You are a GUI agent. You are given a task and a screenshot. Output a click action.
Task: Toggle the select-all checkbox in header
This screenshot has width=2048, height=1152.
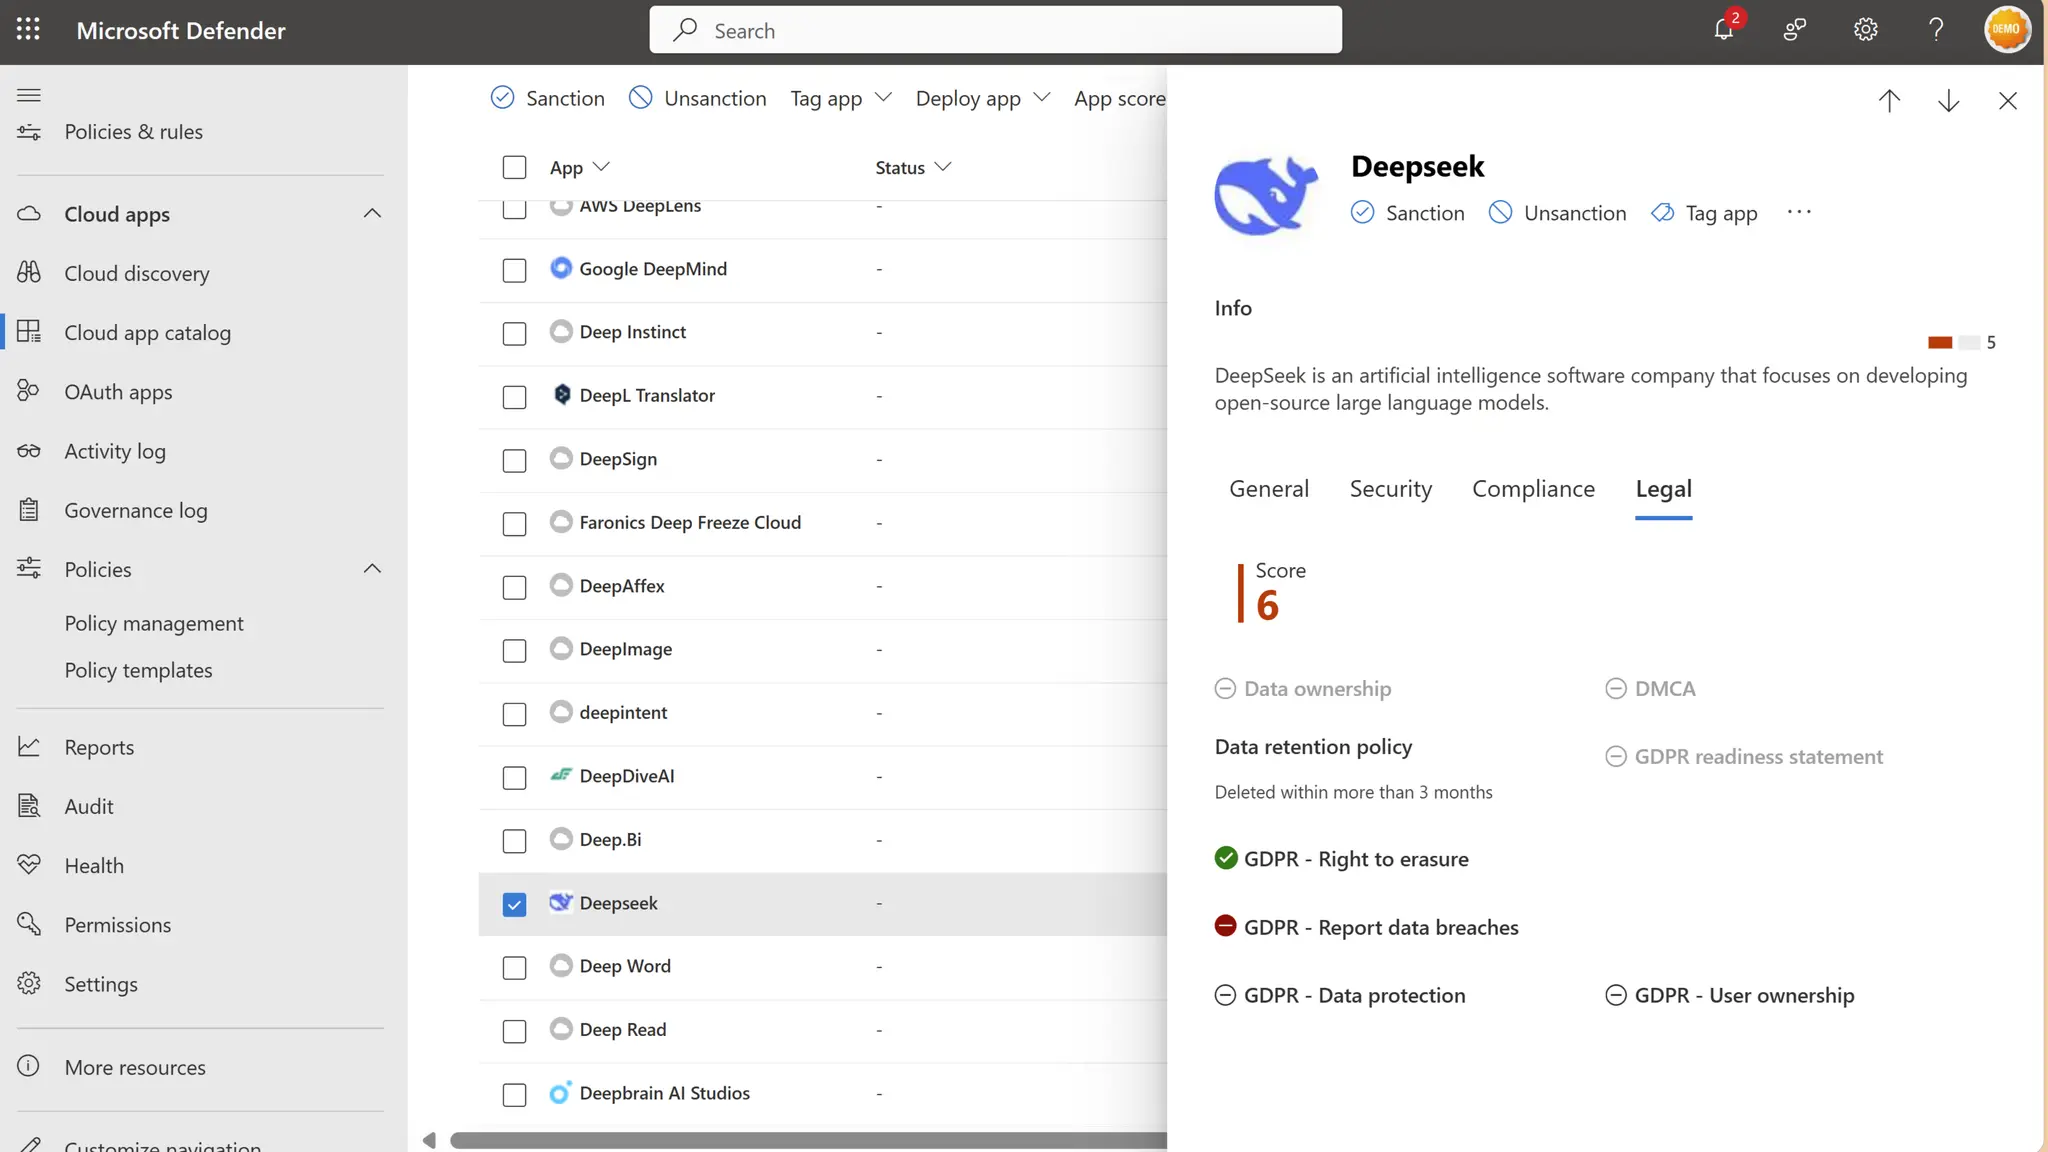pos(514,167)
